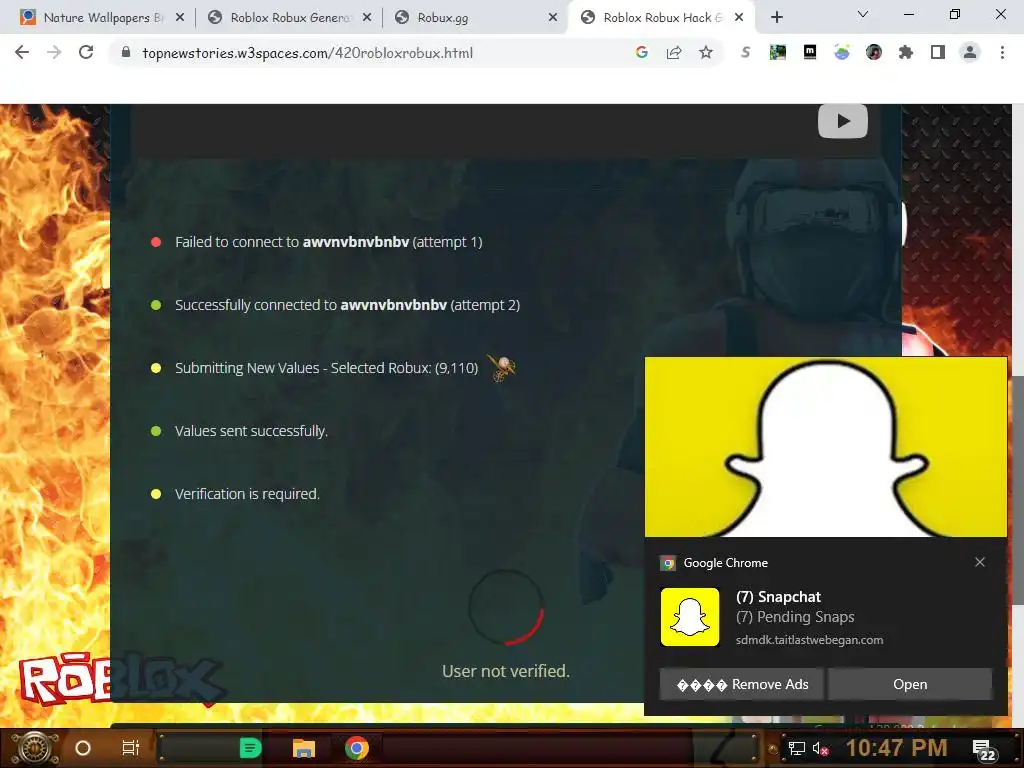
Task: Click Open in Snapchat notification
Action: (x=910, y=684)
